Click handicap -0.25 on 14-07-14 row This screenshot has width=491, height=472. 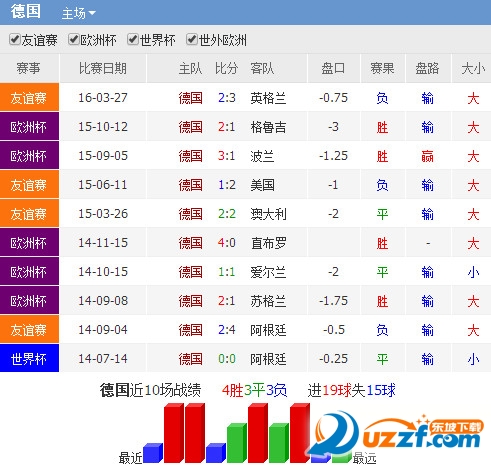333,359
